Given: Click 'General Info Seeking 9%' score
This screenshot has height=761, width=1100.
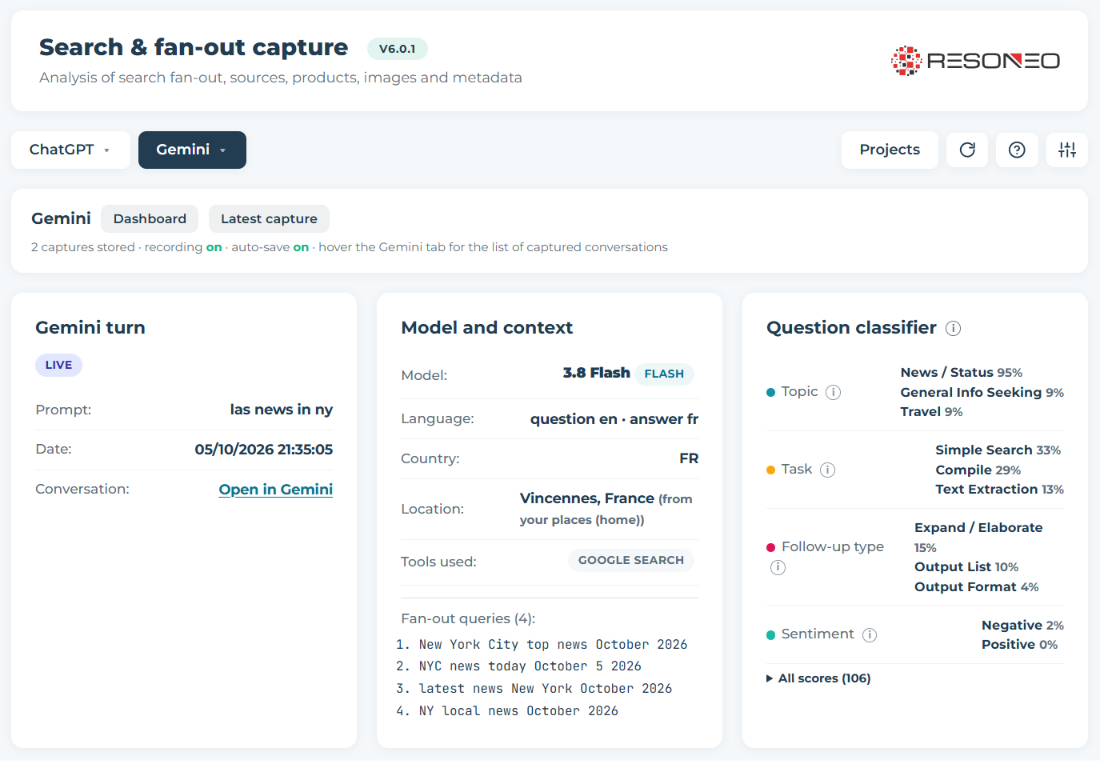Looking at the screenshot, I should coord(982,392).
